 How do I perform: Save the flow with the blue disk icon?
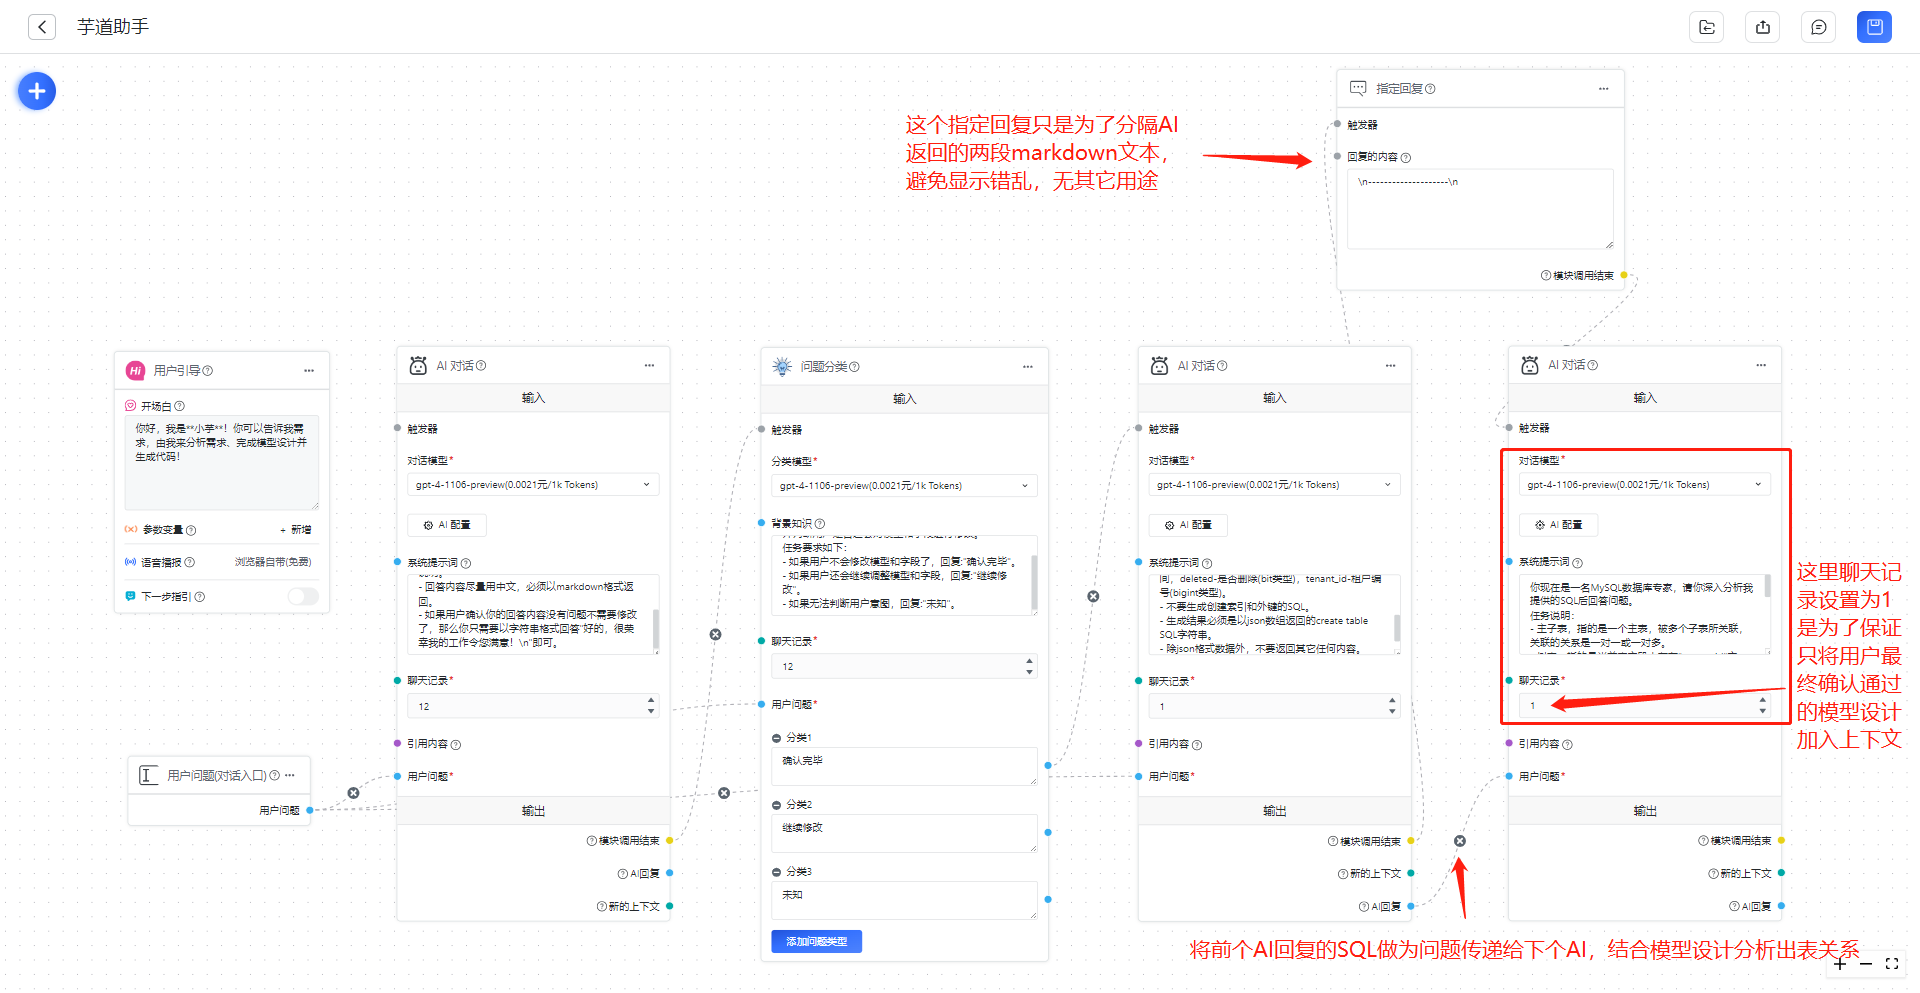tap(1874, 27)
